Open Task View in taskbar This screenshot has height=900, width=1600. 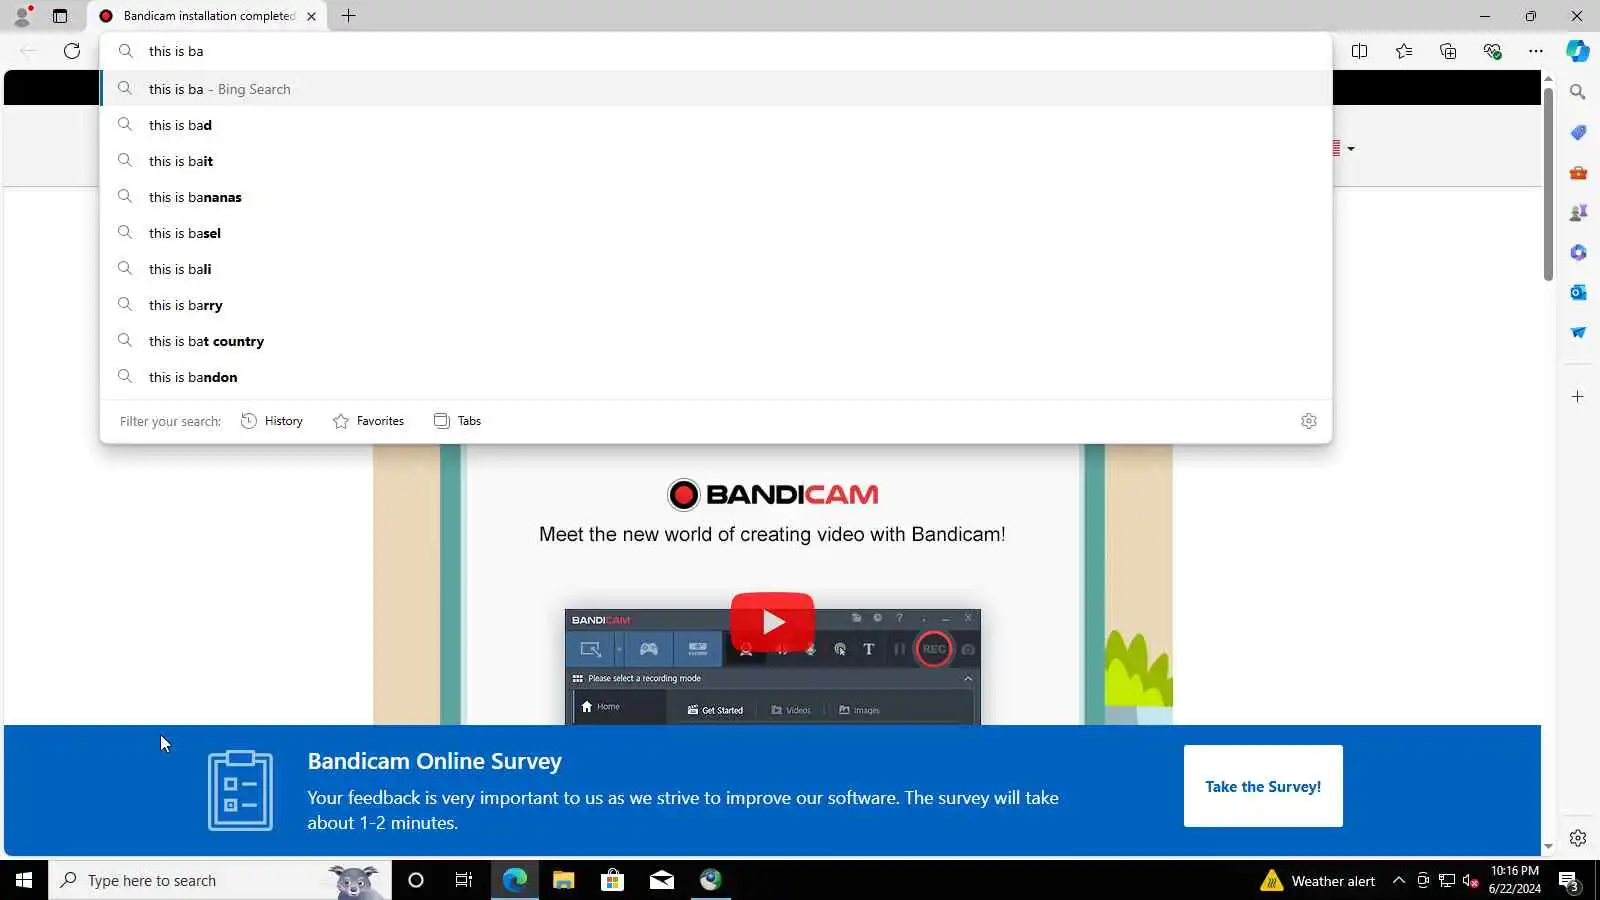tap(464, 880)
